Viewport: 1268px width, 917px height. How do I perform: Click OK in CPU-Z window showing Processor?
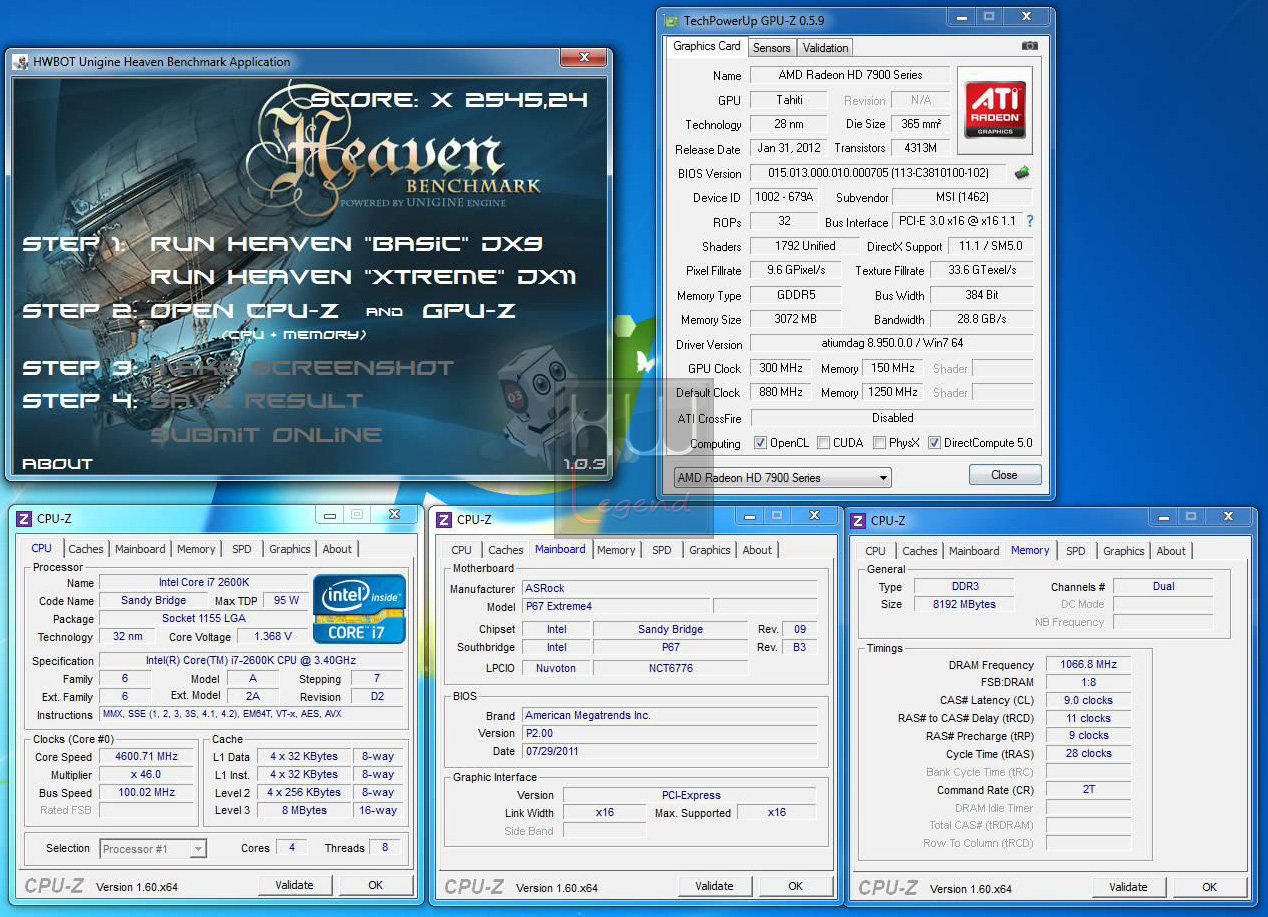click(375, 885)
